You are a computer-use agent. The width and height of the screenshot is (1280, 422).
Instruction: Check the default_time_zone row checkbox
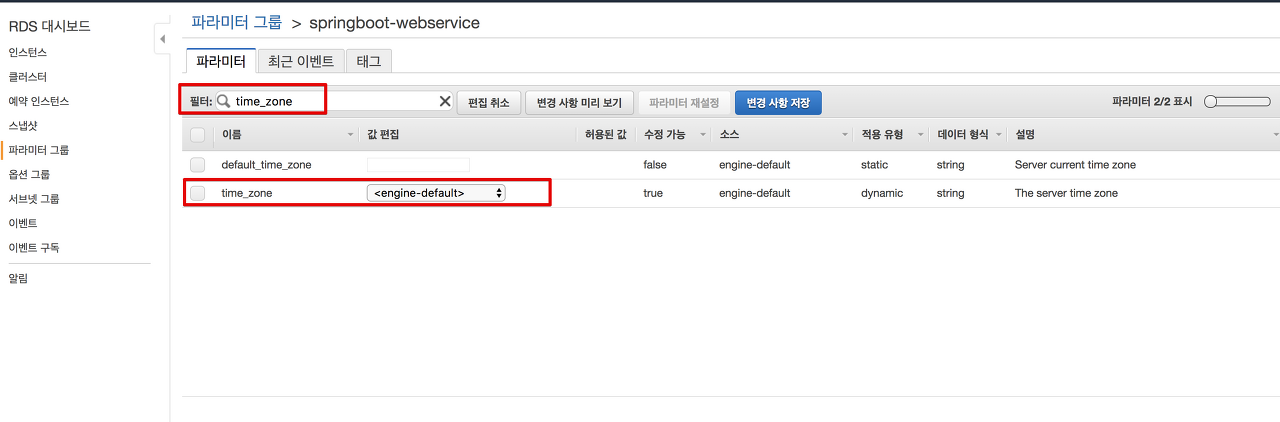click(x=198, y=164)
